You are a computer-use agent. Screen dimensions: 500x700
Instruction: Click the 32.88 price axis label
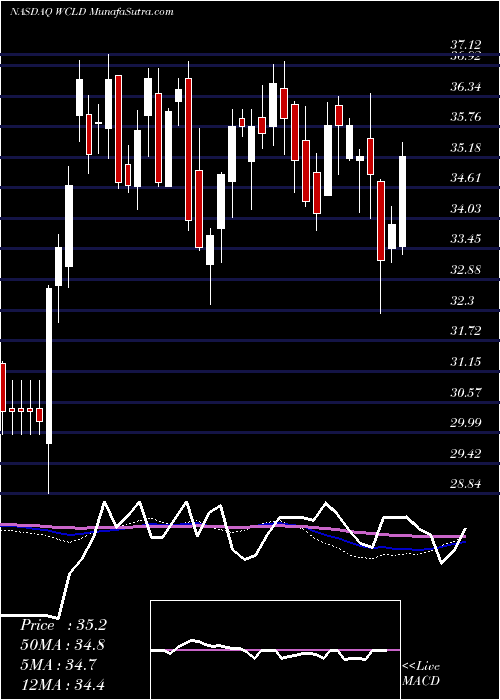pos(466,269)
